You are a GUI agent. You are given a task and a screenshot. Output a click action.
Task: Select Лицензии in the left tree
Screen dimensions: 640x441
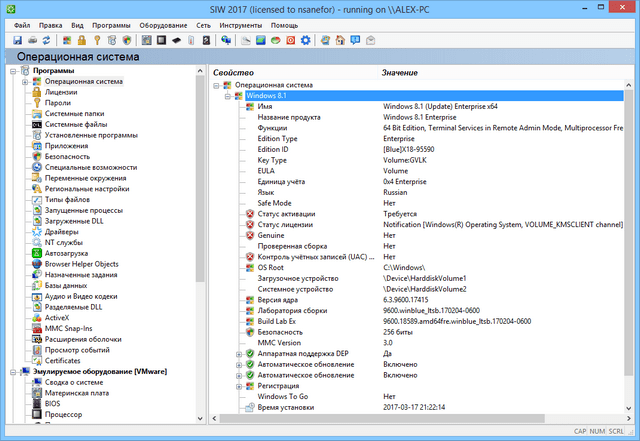pyautogui.click(x=60, y=92)
